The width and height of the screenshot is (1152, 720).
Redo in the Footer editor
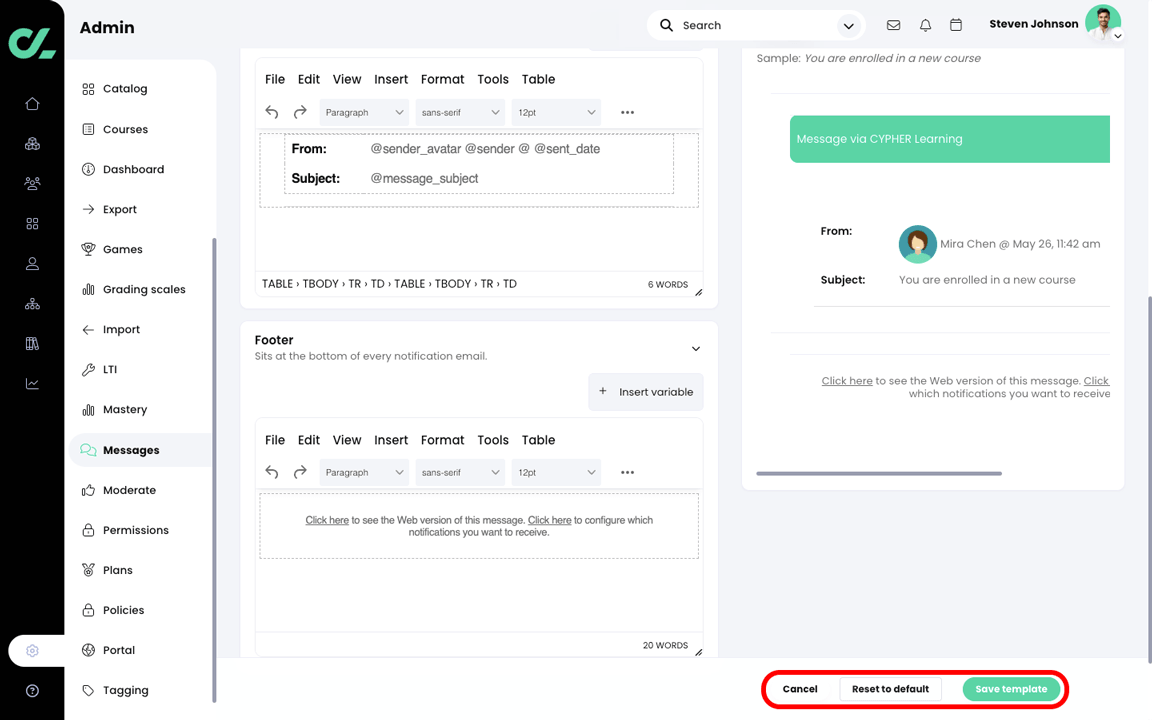pos(300,472)
